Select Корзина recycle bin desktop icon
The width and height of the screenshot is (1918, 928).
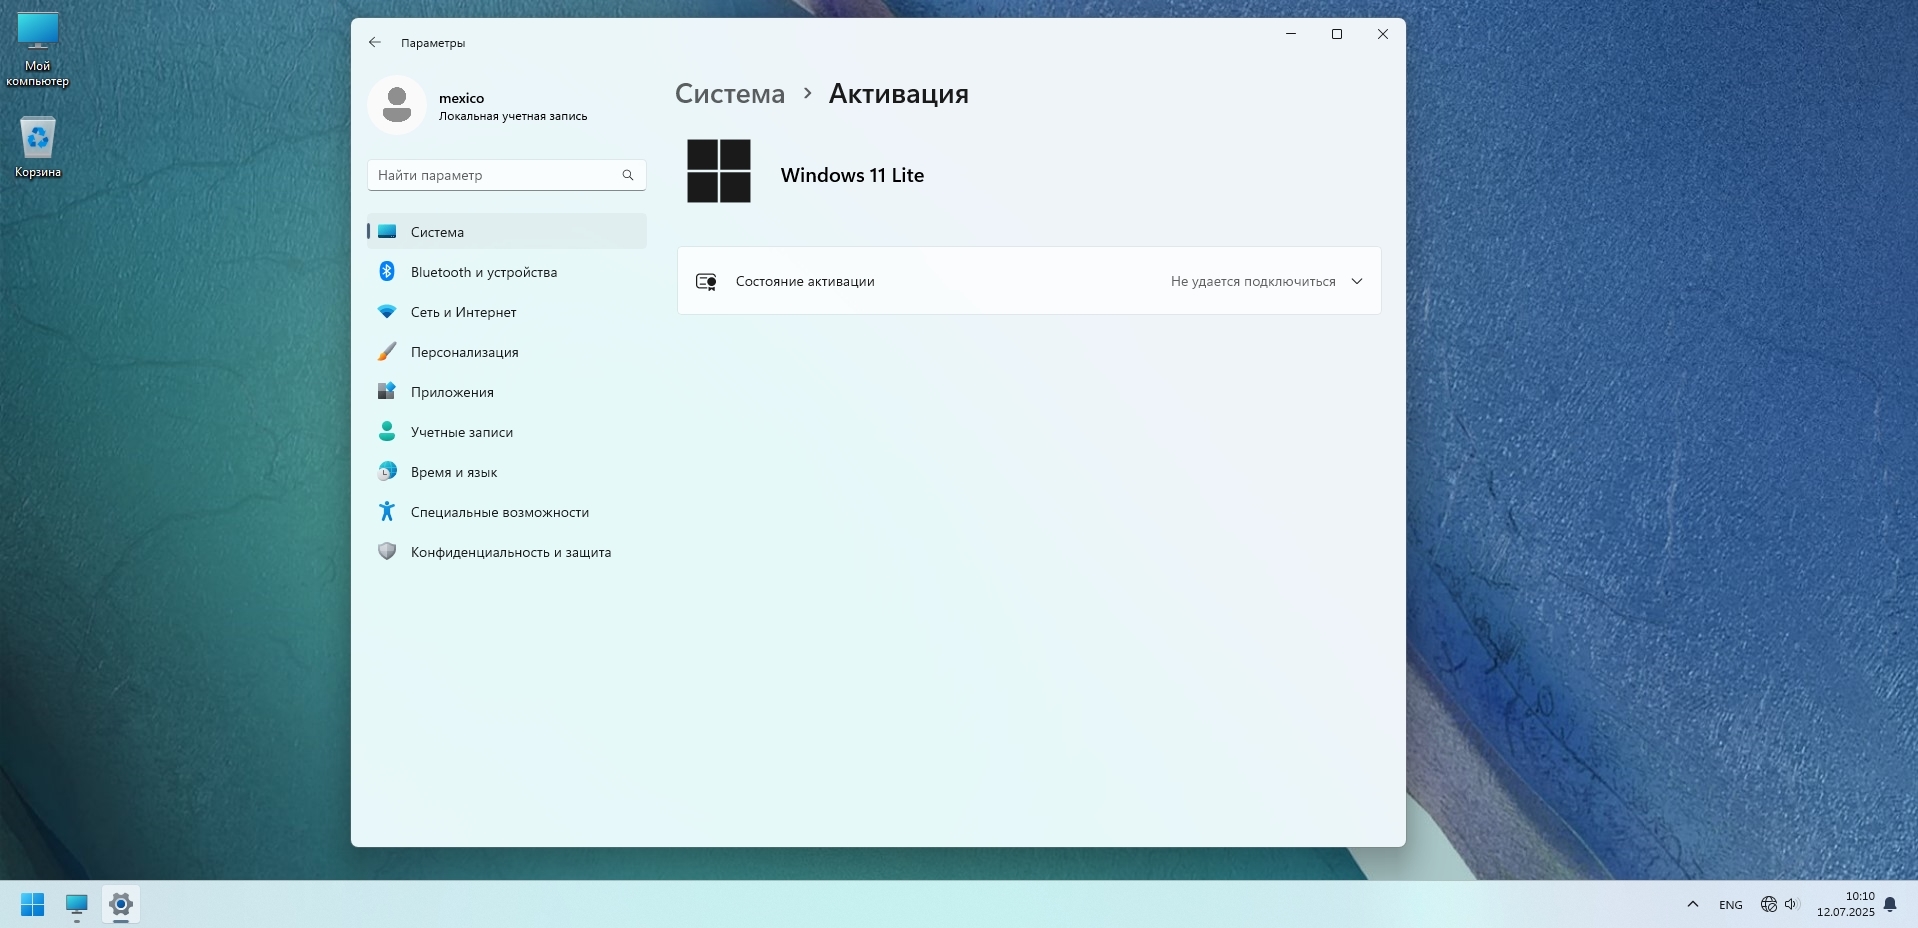38,147
